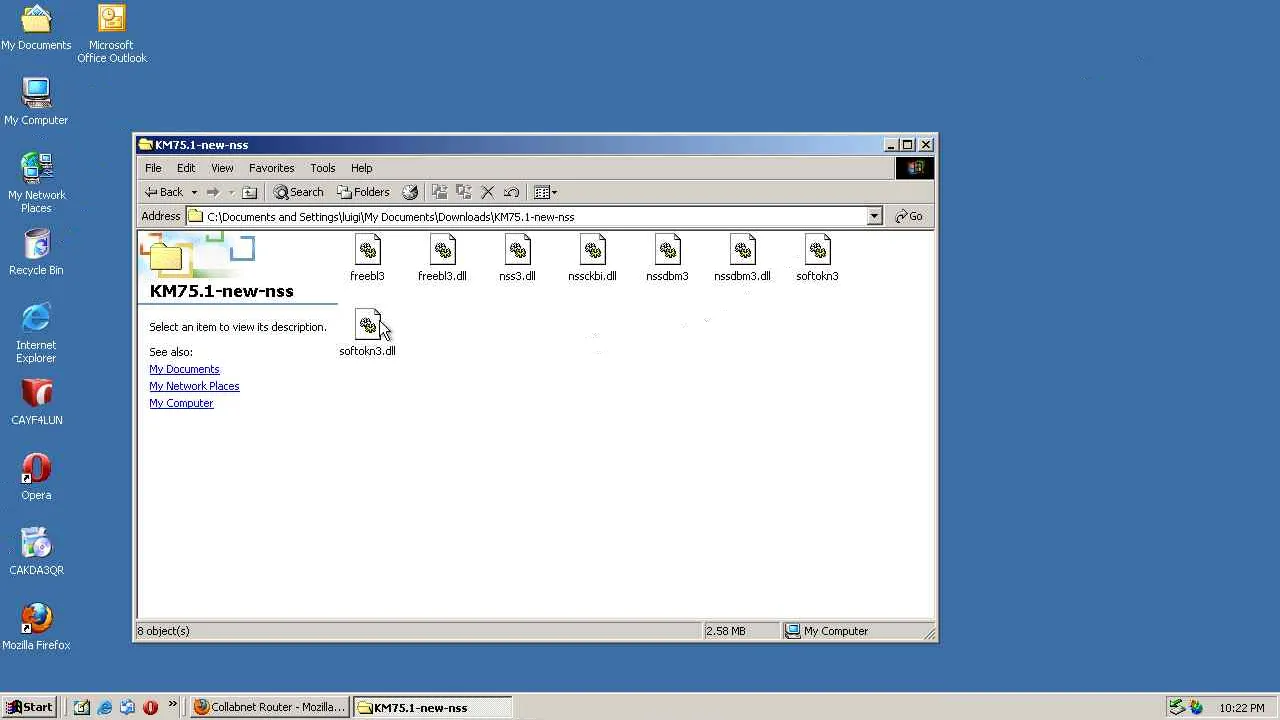Expand the Forward history dropdown arrow
Screen dimensions: 1280x720
(231, 192)
